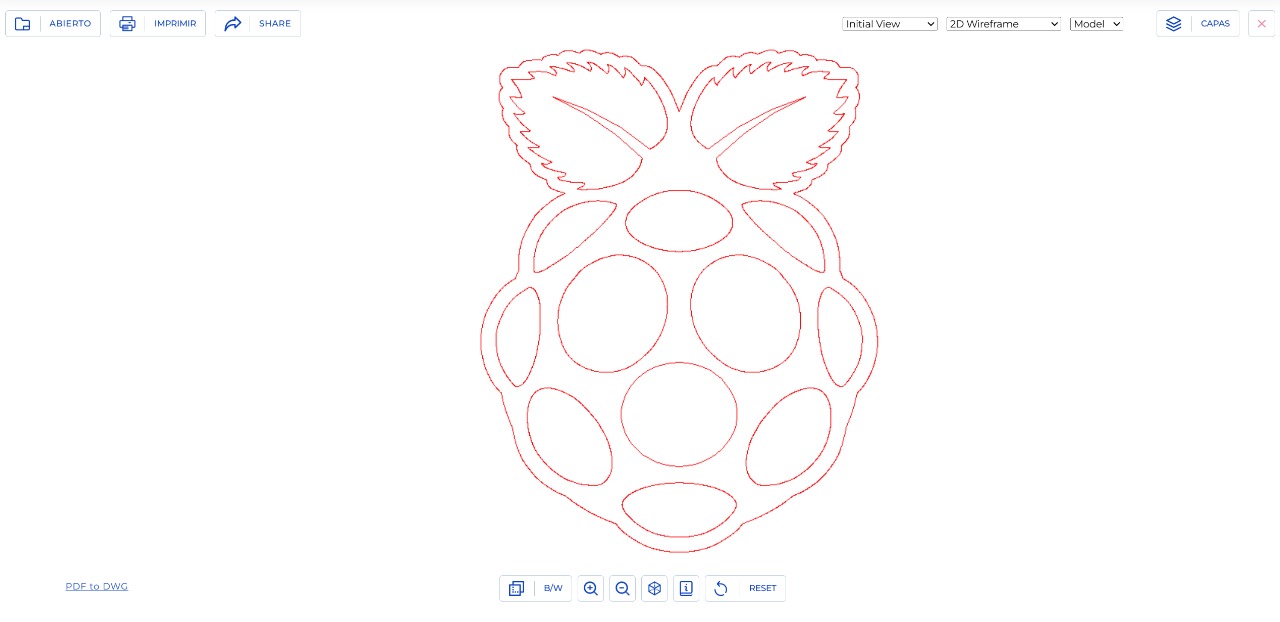Click the IMPRIMIR print button
The width and height of the screenshot is (1280, 622).
158,23
